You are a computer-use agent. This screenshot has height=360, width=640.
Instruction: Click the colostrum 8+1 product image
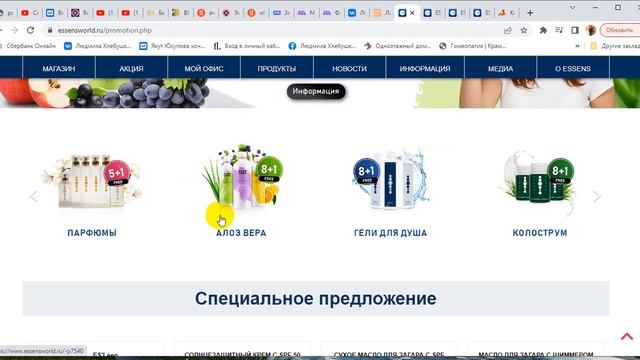(539, 181)
